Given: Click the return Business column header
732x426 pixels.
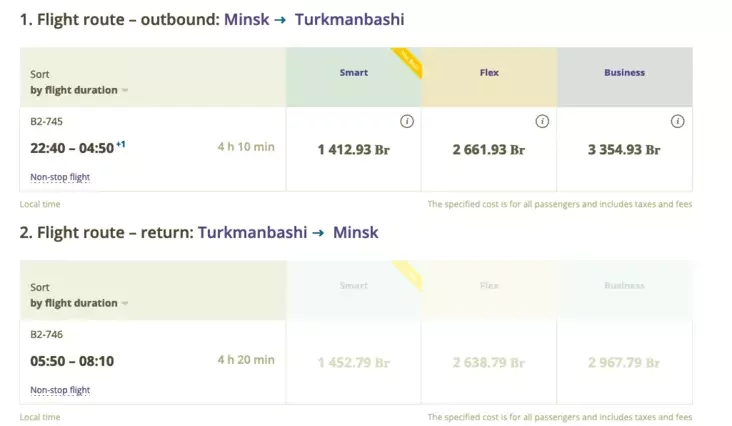Looking at the screenshot, I should [x=625, y=286].
